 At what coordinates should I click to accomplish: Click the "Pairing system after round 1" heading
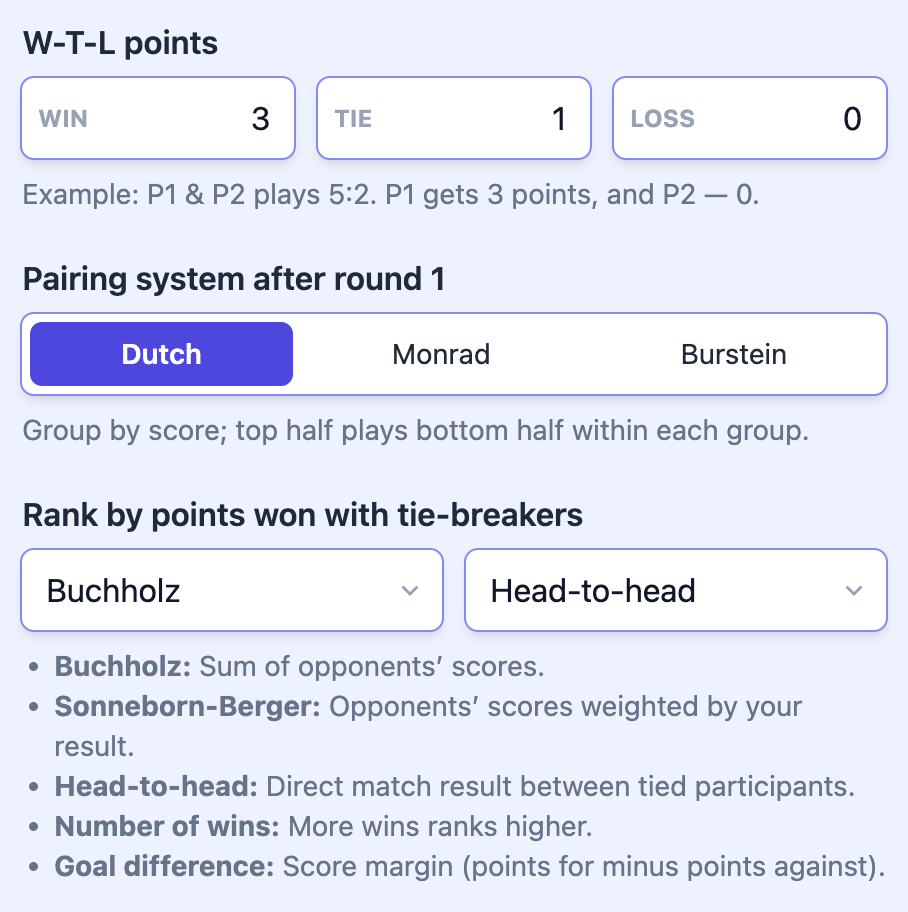[x=234, y=279]
